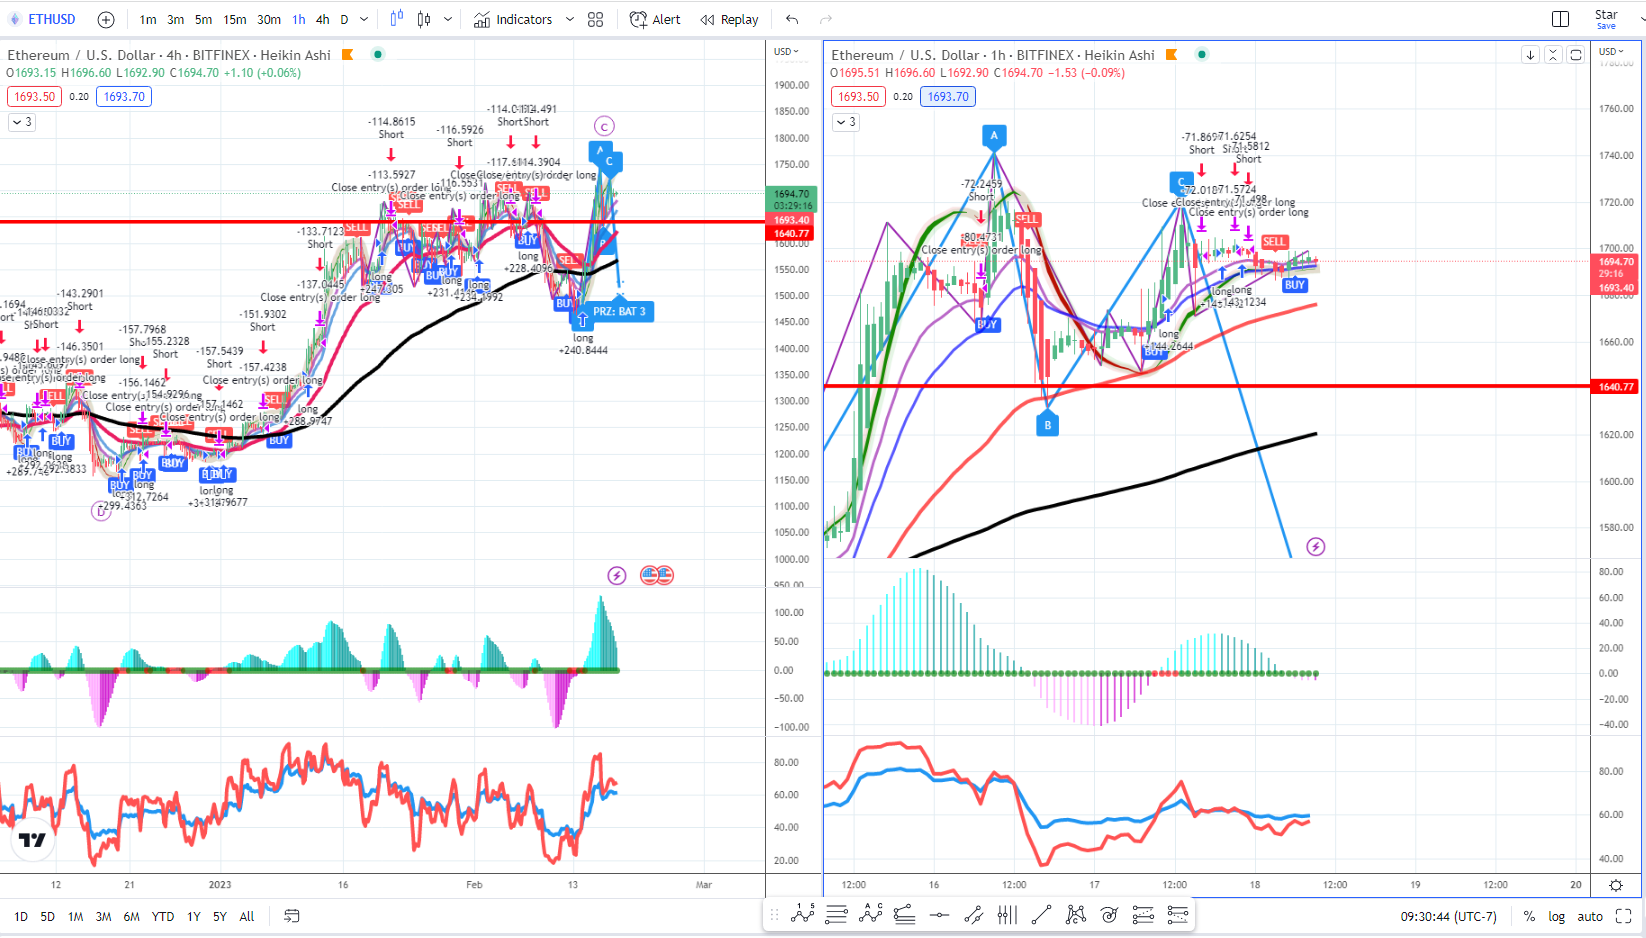Open the indicator templates grid icon
Image resolution: width=1646 pixels, height=938 pixels.
tap(596, 19)
